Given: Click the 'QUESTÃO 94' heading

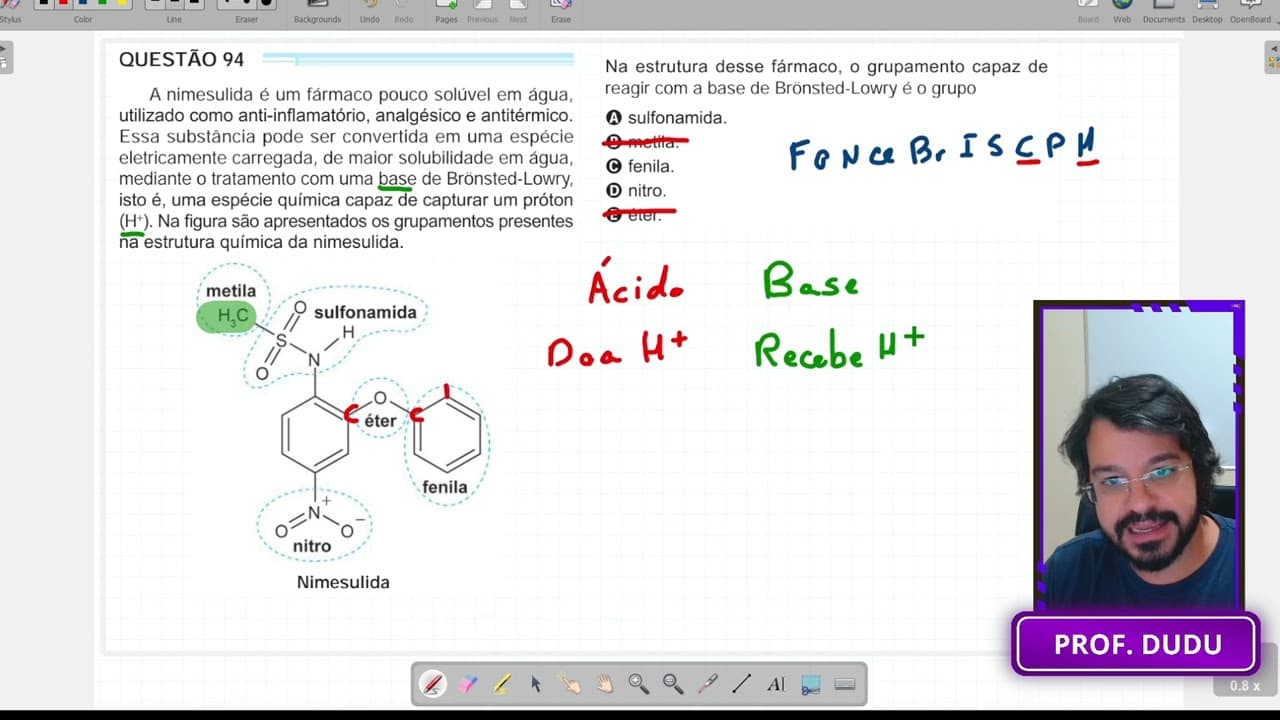Looking at the screenshot, I should click(181, 60).
